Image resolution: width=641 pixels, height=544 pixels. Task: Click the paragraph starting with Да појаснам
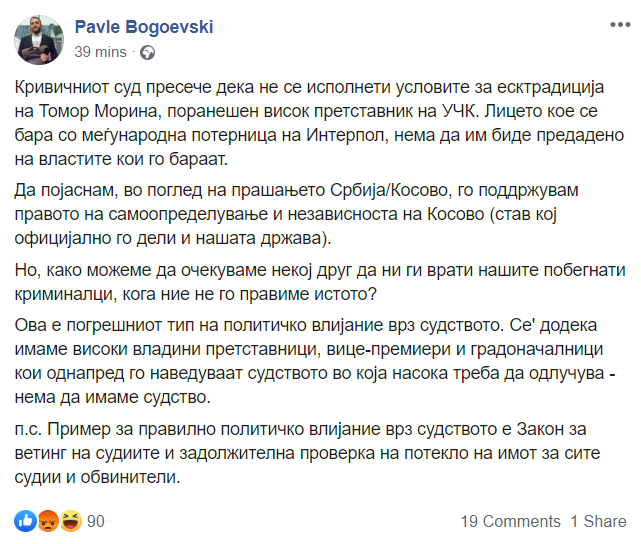pos(296,214)
